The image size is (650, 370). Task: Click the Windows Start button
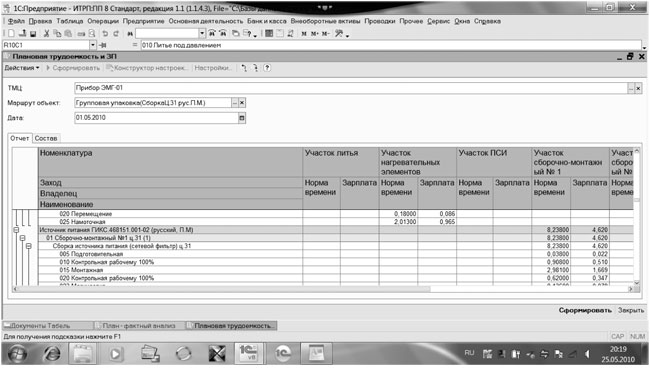click(x=17, y=354)
